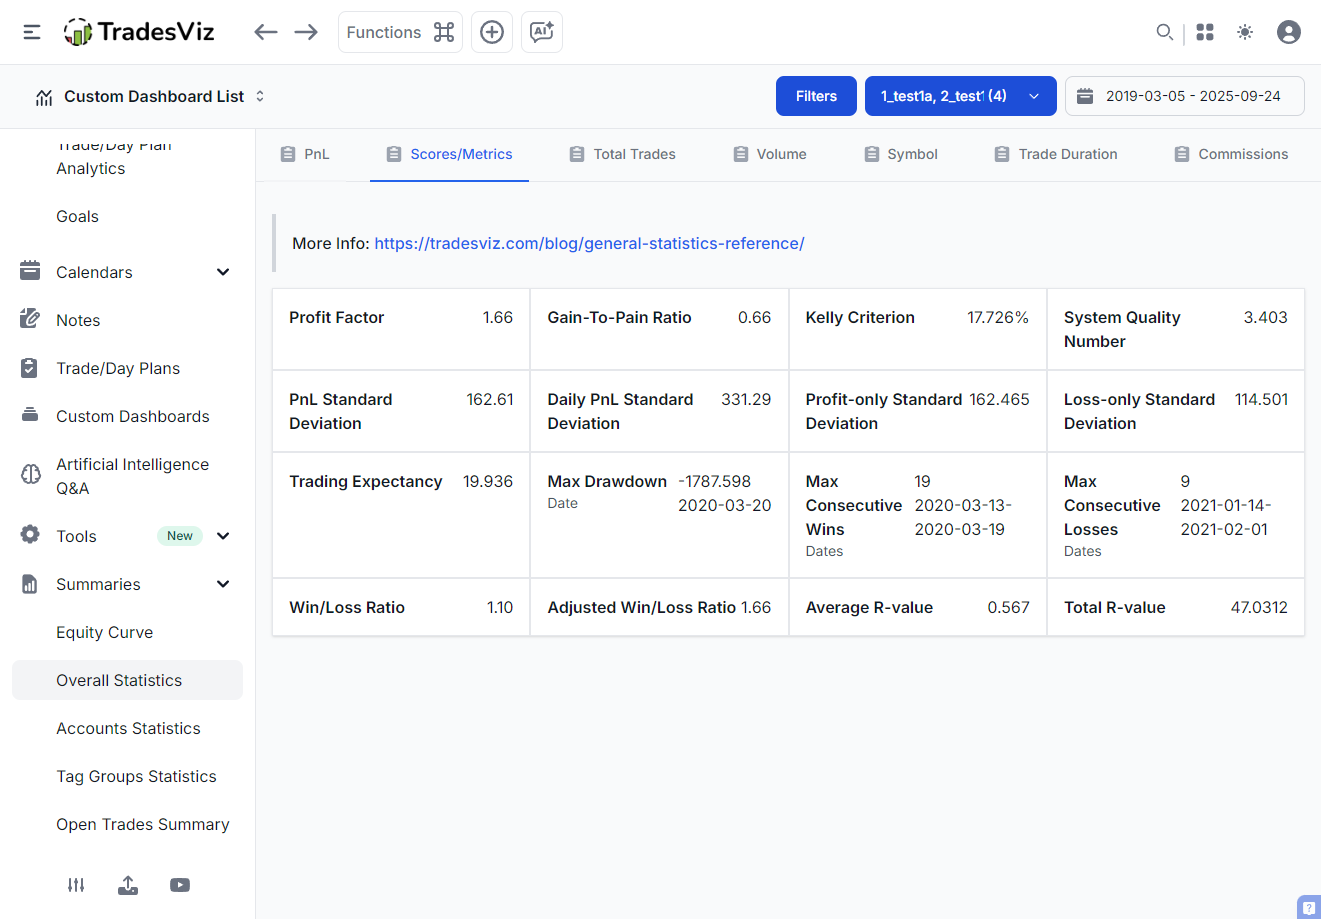This screenshot has height=919, width=1321.
Task: Click the add new plus icon
Action: coord(492,32)
